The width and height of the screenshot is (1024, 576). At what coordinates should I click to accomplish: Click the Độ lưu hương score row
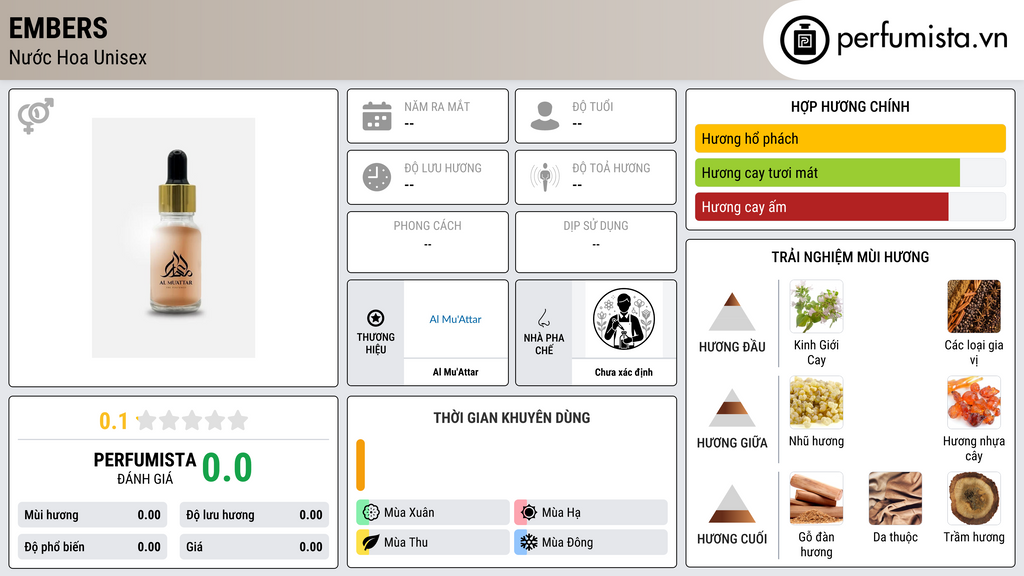[x=254, y=515]
